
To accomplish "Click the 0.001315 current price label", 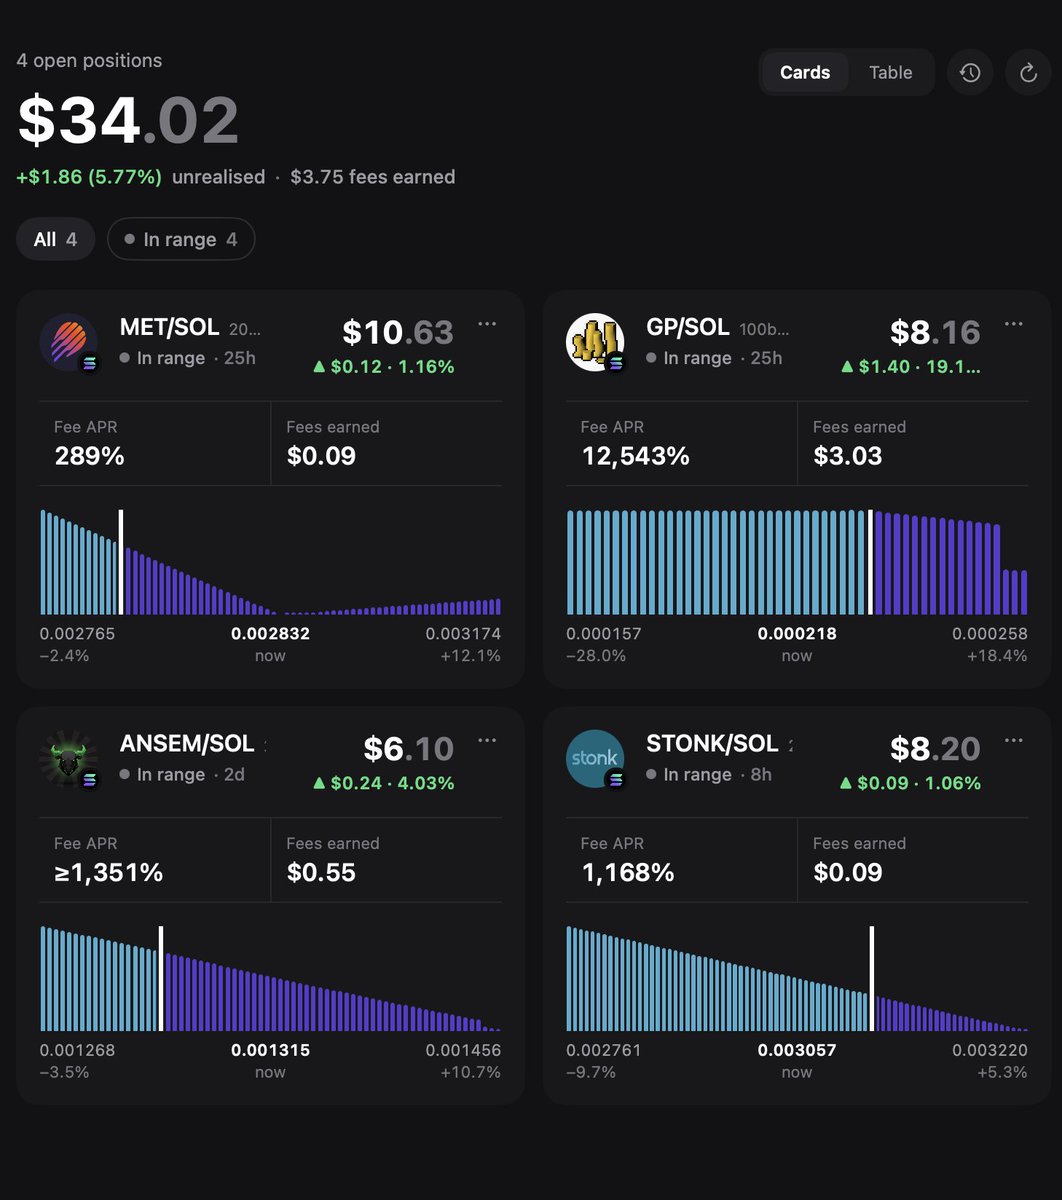I will point(270,1050).
